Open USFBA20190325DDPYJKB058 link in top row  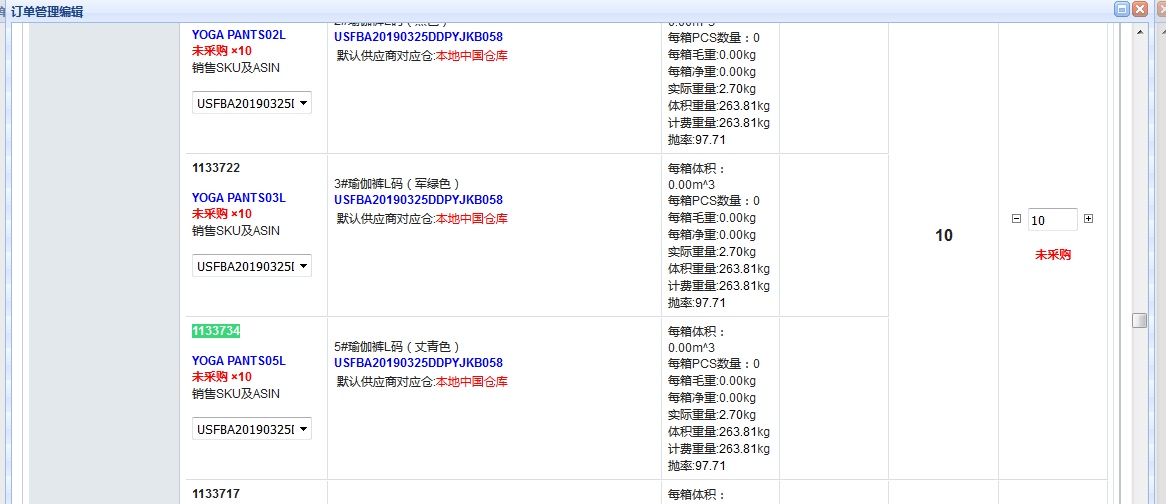point(418,36)
